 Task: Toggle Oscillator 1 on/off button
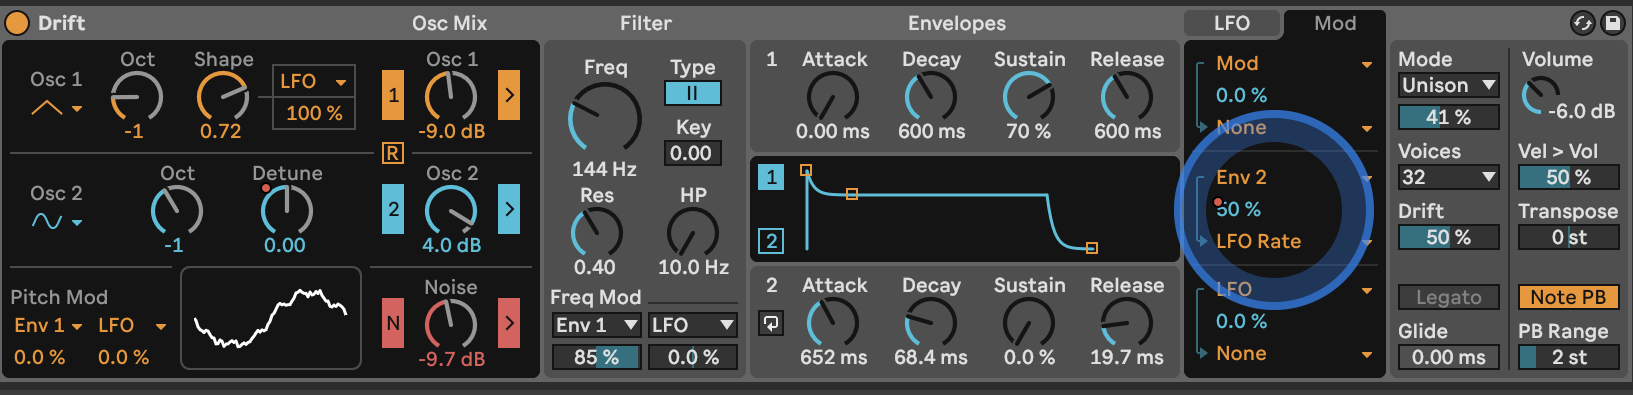[393, 95]
